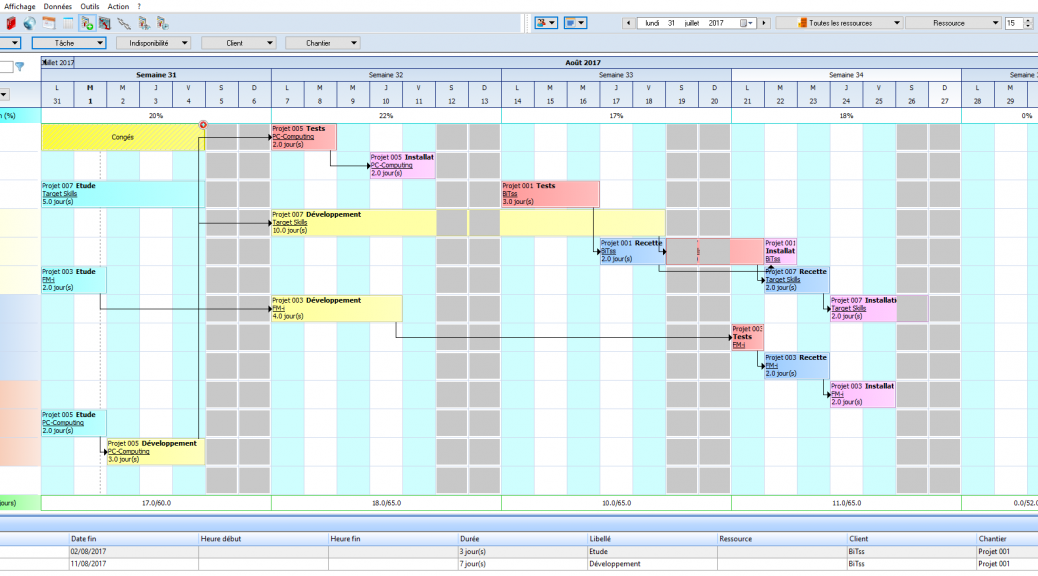Click the 7 jour(s) duration cell
Screen dimensions: 1038x576
(x=522, y=564)
